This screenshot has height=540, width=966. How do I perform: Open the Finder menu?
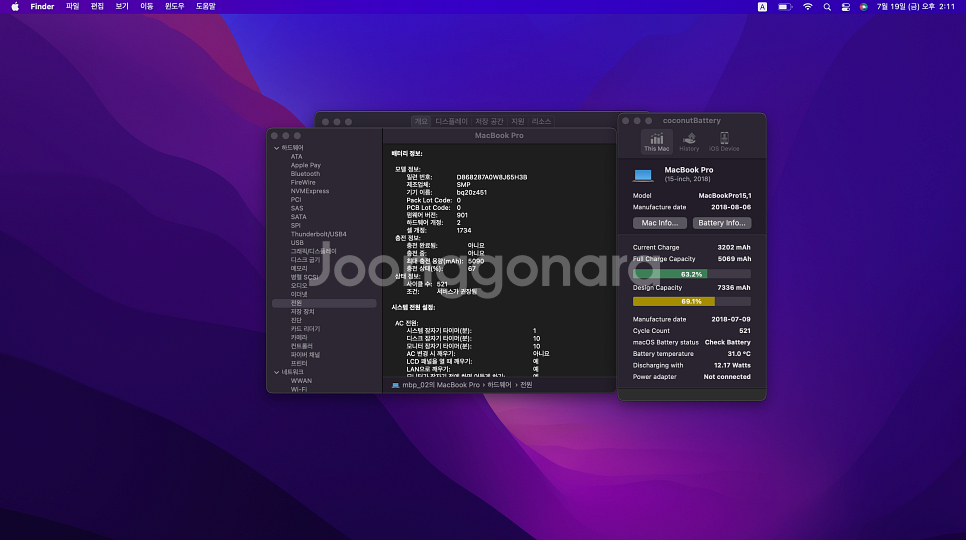pyautogui.click(x=42, y=6)
